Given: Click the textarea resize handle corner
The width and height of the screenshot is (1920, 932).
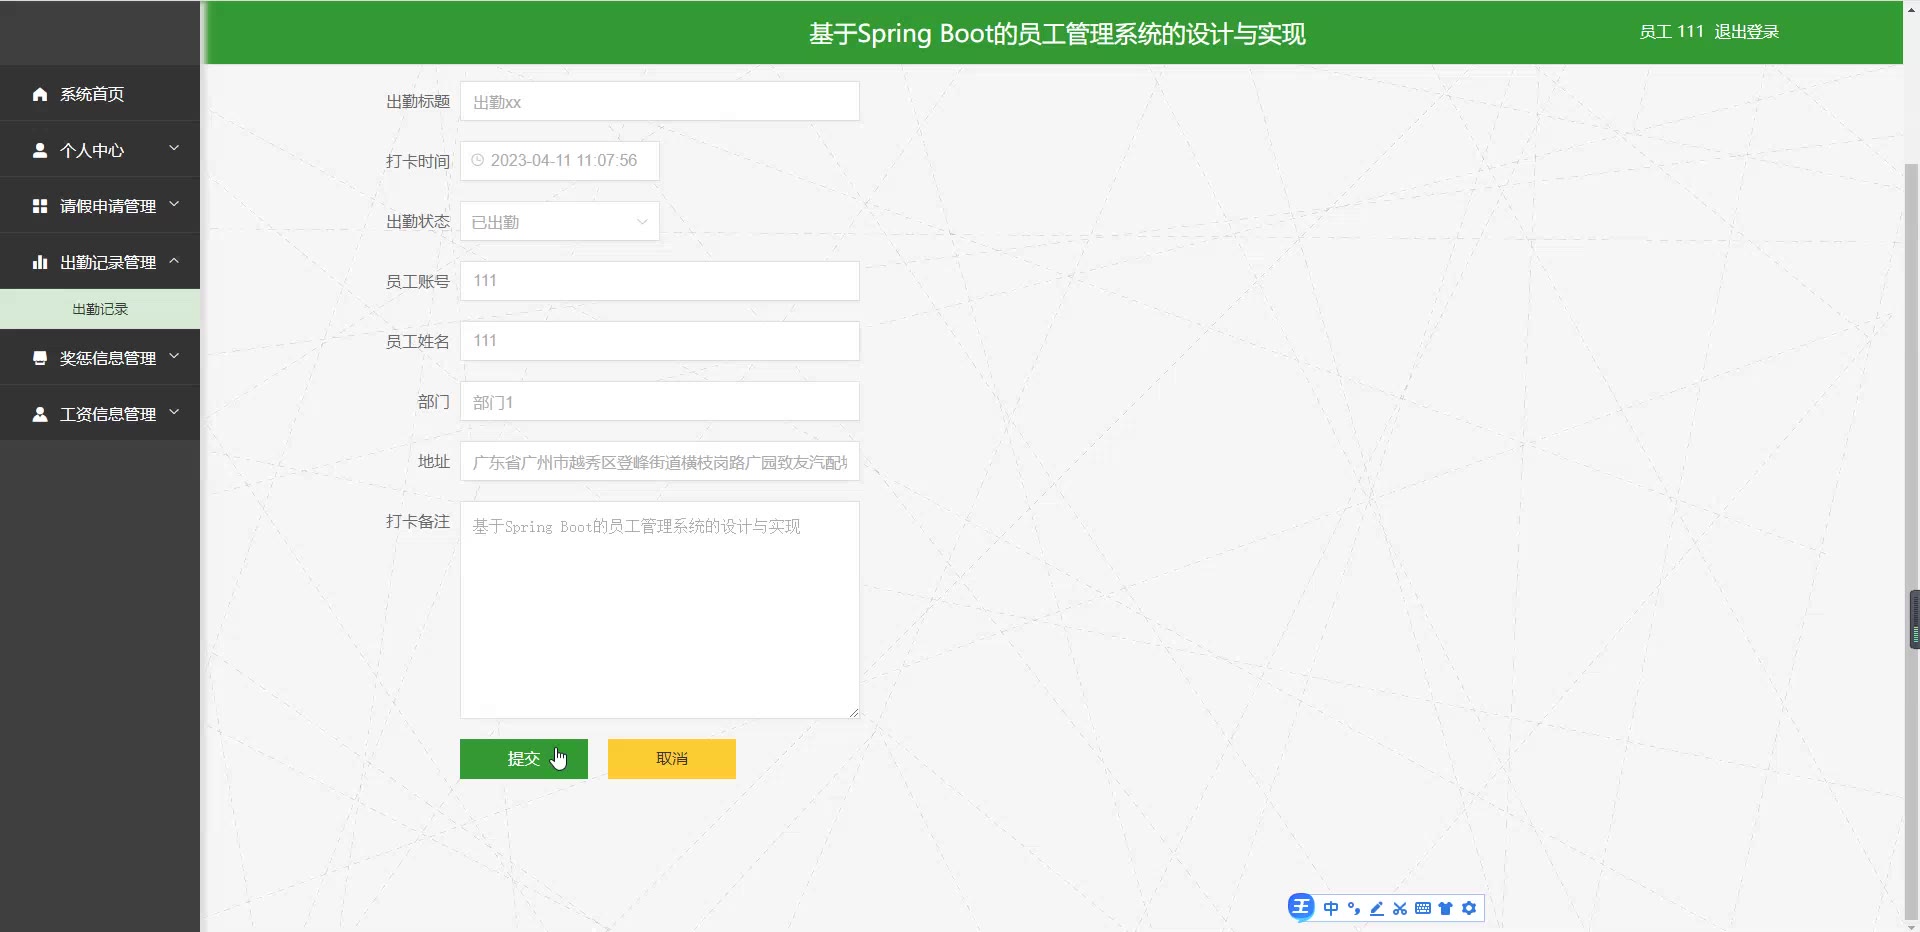Looking at the screenshot, I should (x=854, y=713).
